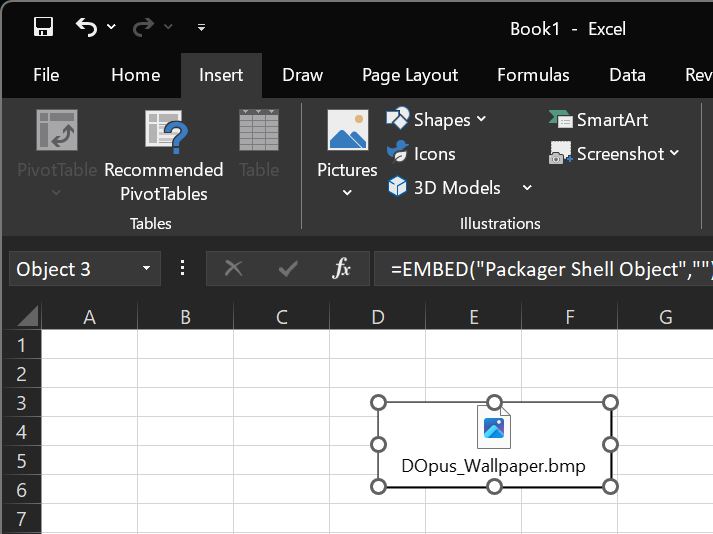Click the object's left-middle resize handle
The height and width of the screenshot is (534, 713).
point(378,444)
